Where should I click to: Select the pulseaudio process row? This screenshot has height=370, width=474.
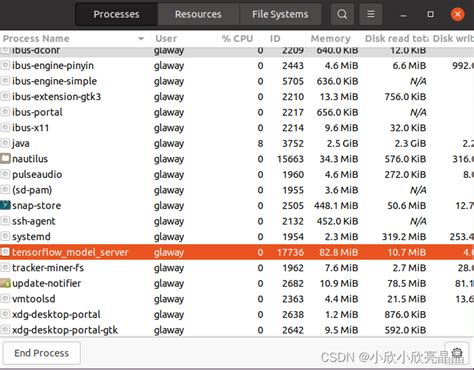pos(237,174)
